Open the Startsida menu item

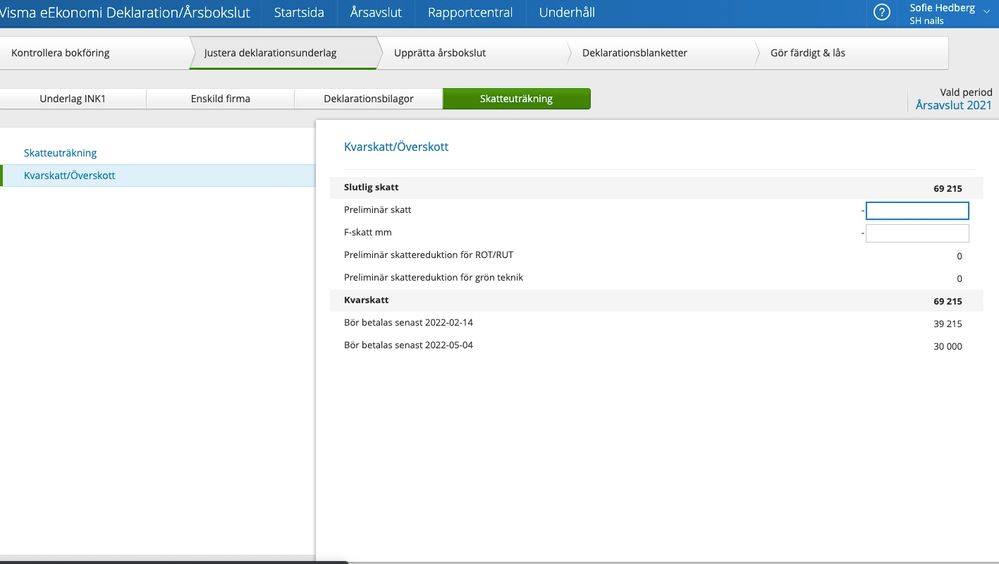point(298,13)
